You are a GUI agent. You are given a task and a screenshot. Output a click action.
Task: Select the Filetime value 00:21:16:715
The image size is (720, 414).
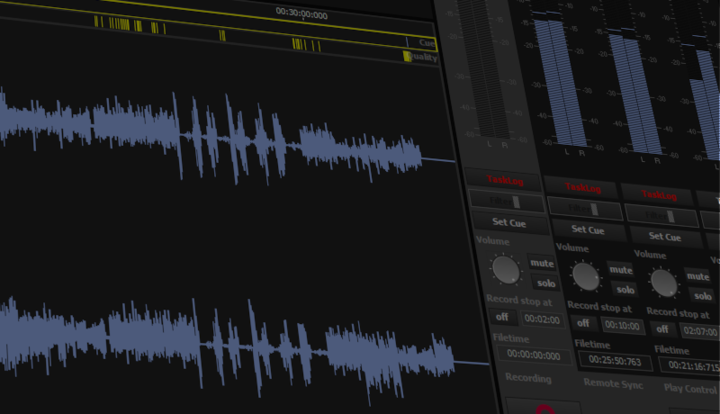tap(689, 367)
